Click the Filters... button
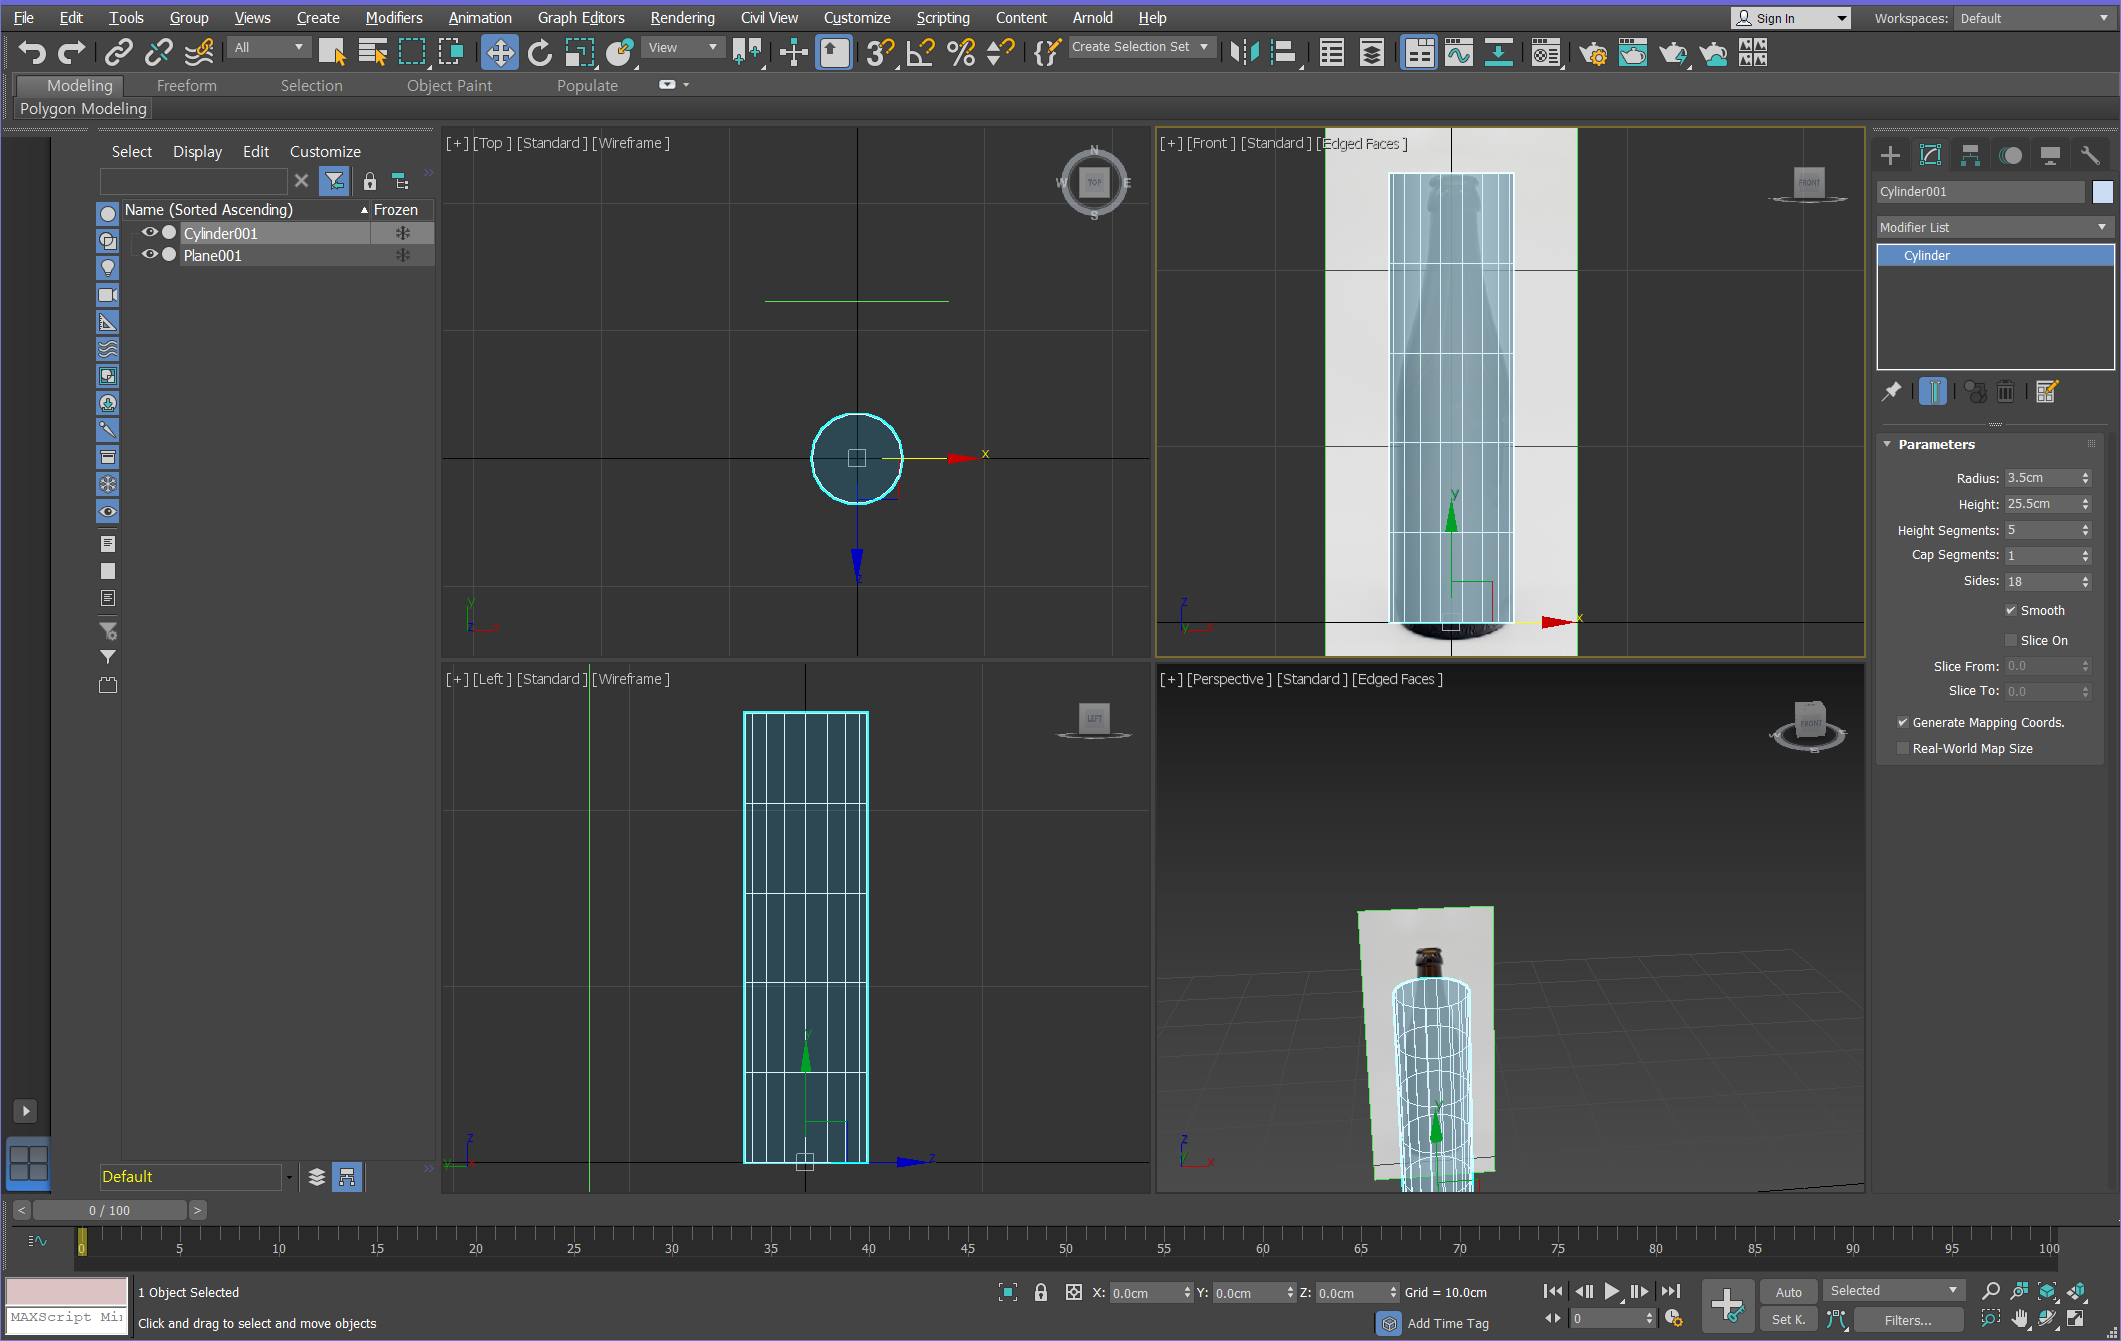Screen dimensions: 2121x1341 pyautogui.click(x=1907, y=1320)
